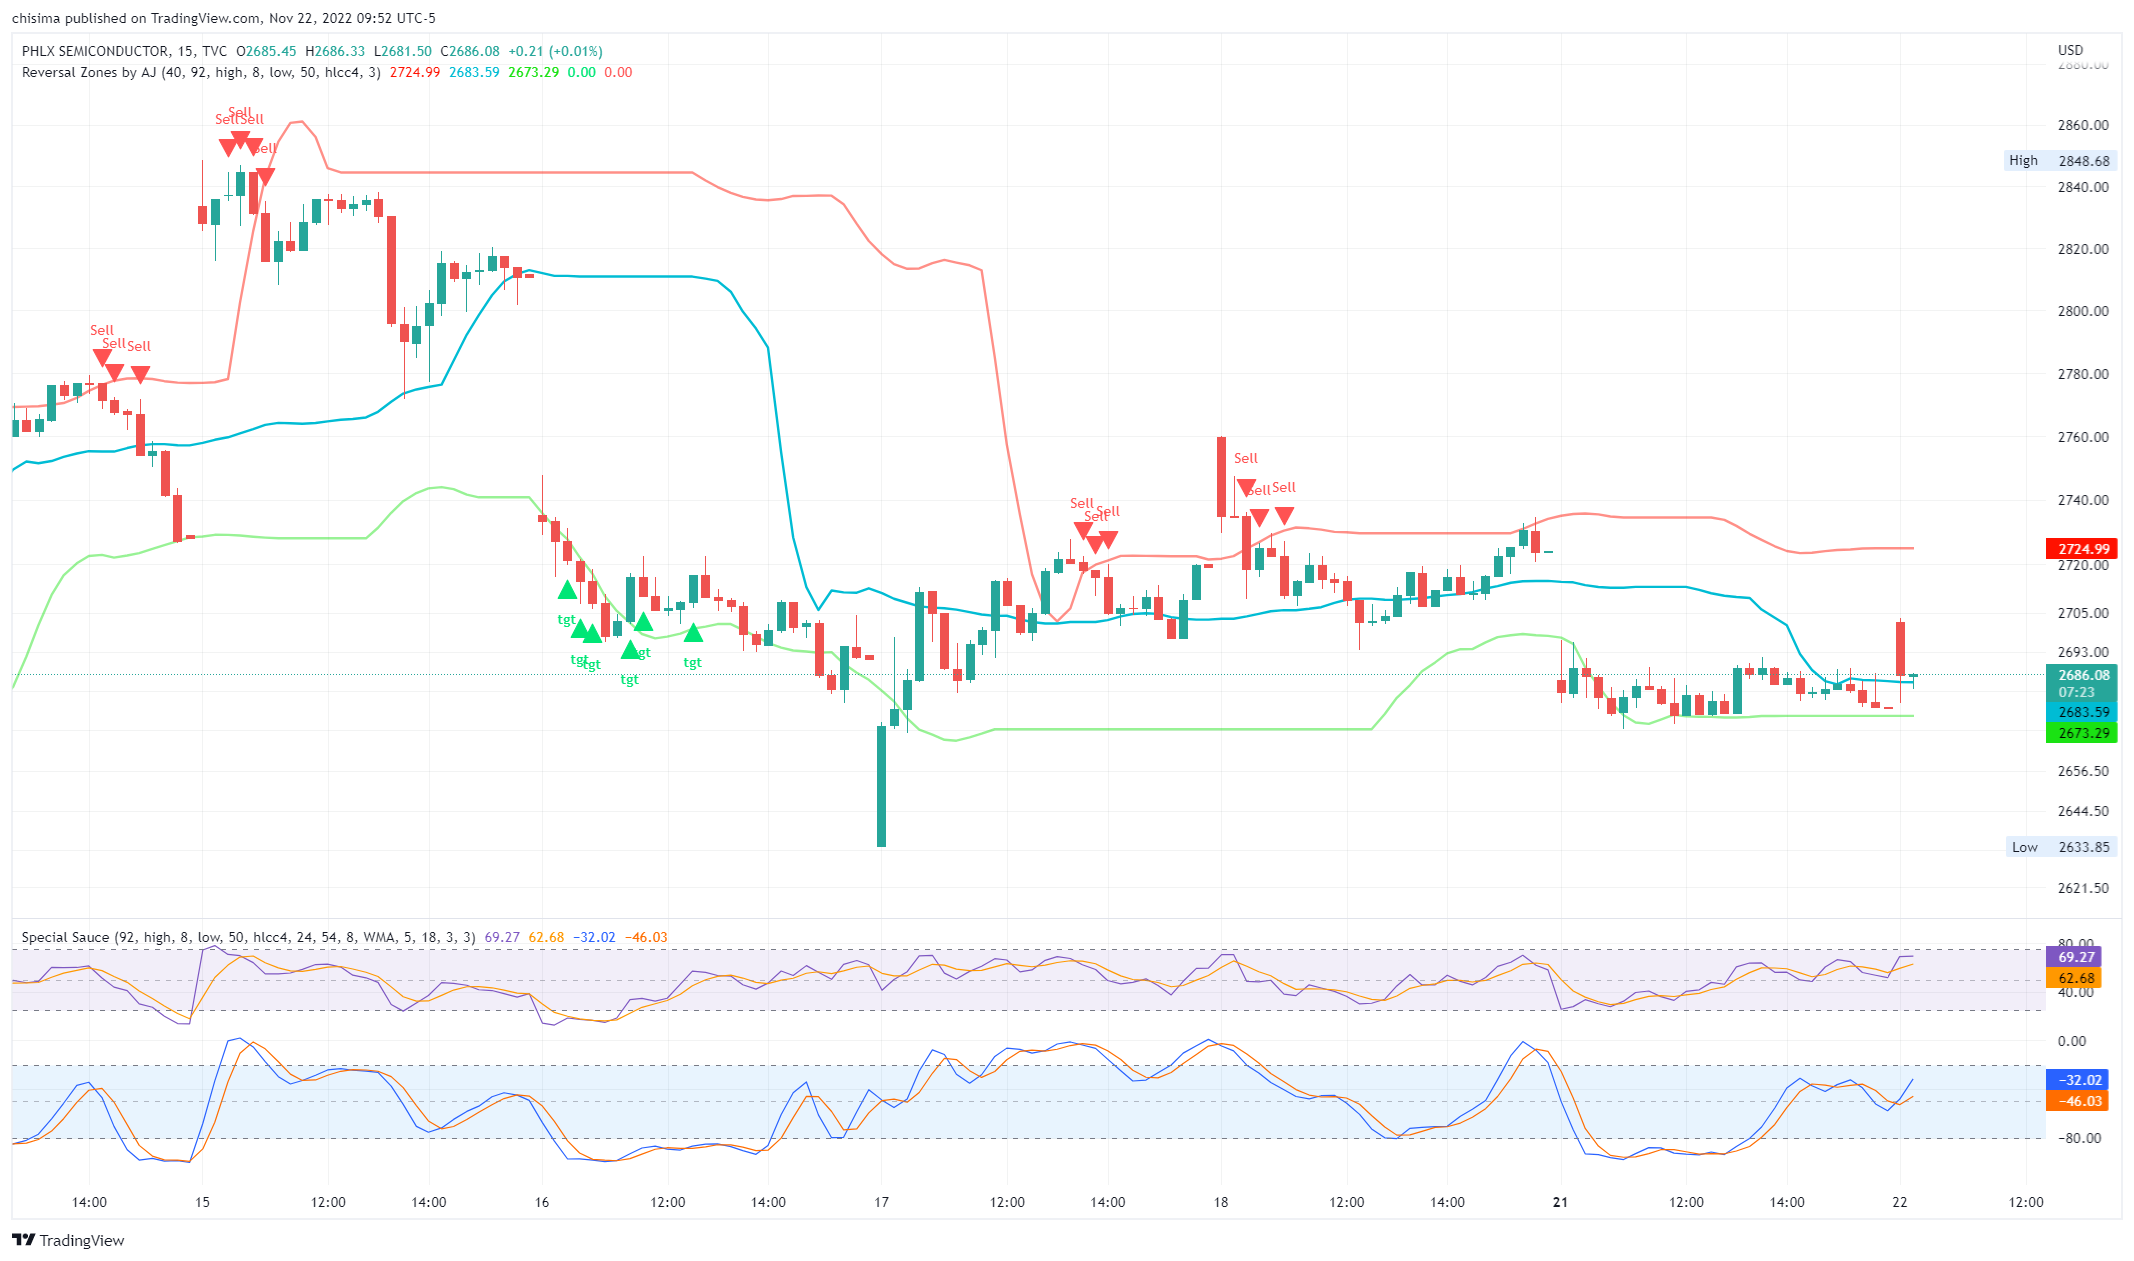
Task: Click the PHLX SEMICONDUCTOR symbol title
Action: (x=95, y=51)
